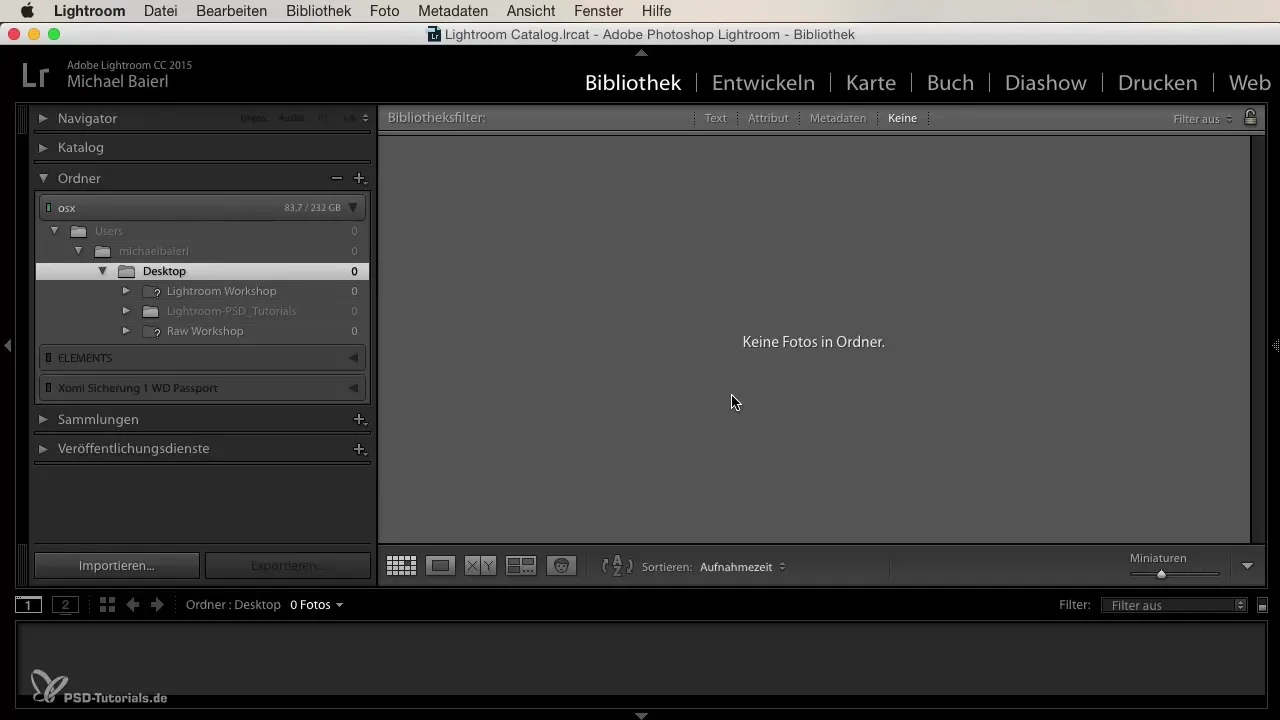Remove folder with minus icon
1280x720 pixels.
(337, 178)
